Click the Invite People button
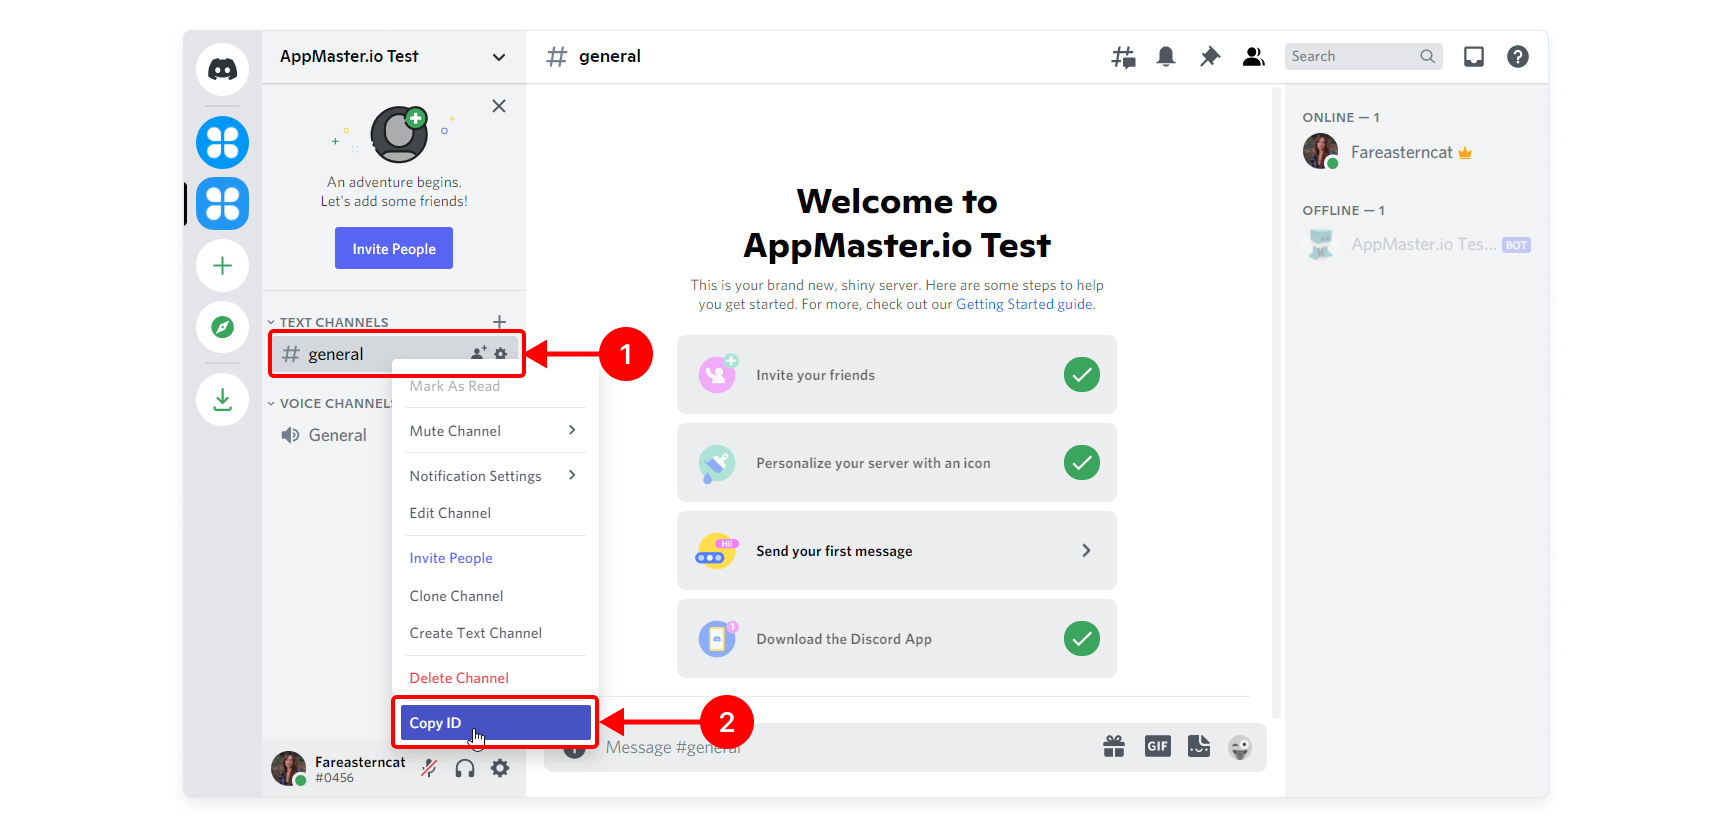 [394, 248]
